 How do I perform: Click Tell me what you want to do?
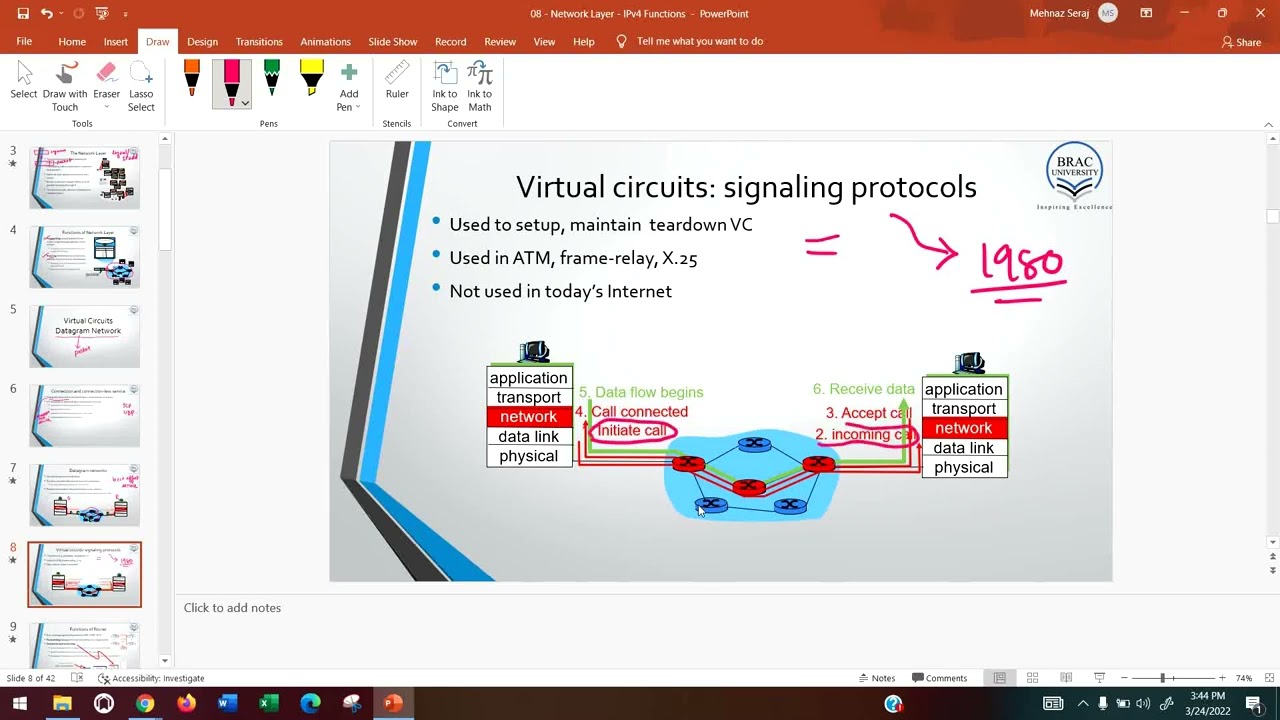pyautogui.click(x=690, y=42)
